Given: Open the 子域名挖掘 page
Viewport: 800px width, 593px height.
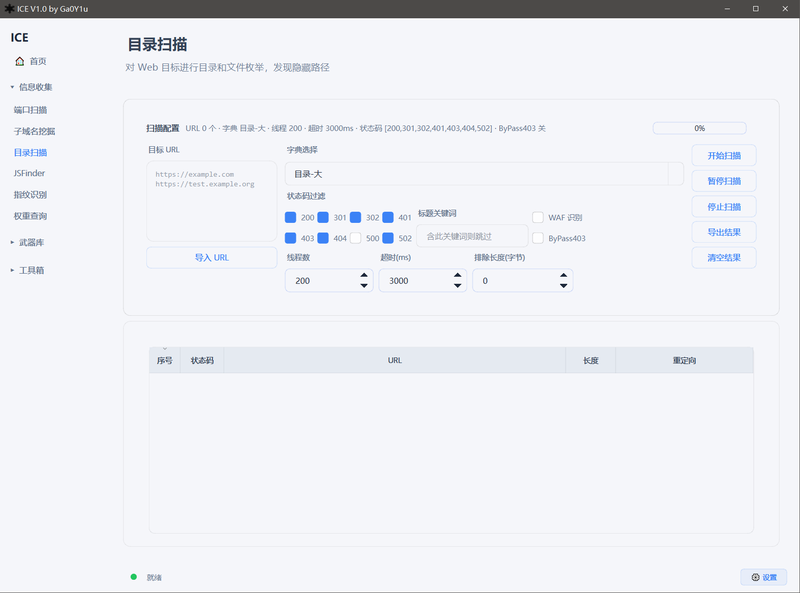Looking at the screenshot, I should [34, 131].
